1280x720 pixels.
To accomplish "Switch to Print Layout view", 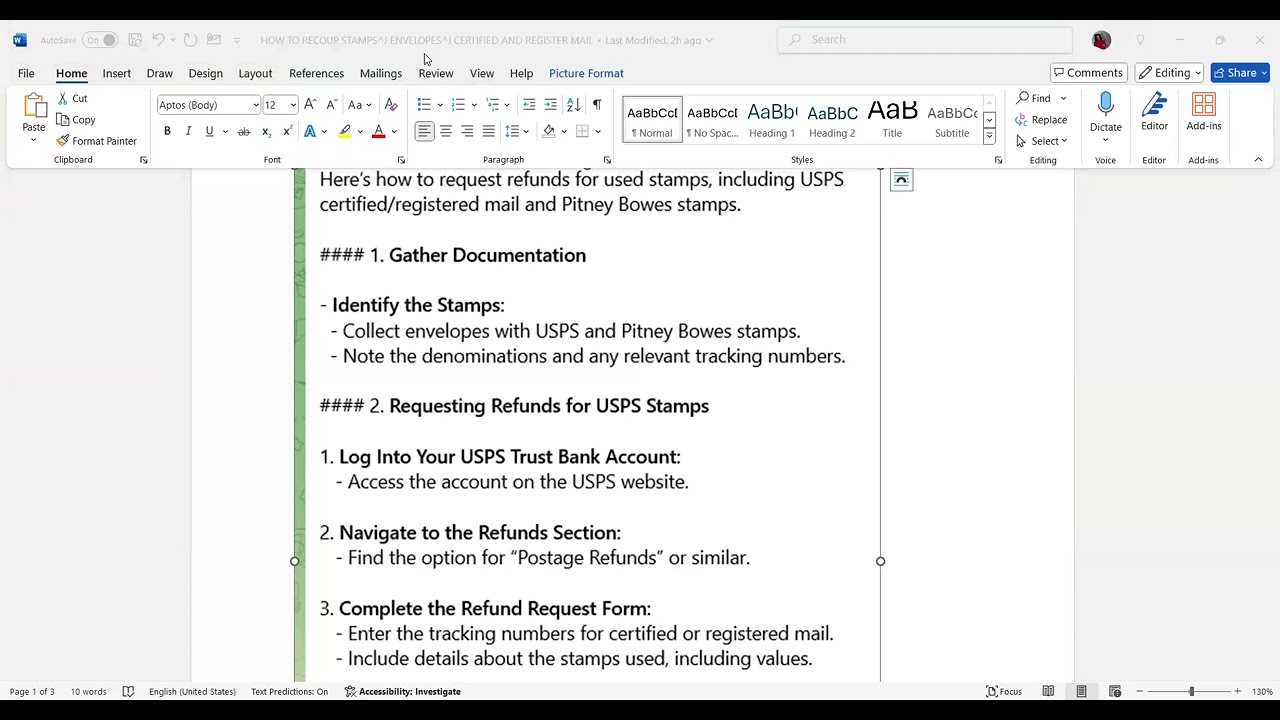I will pos(1081,691).
